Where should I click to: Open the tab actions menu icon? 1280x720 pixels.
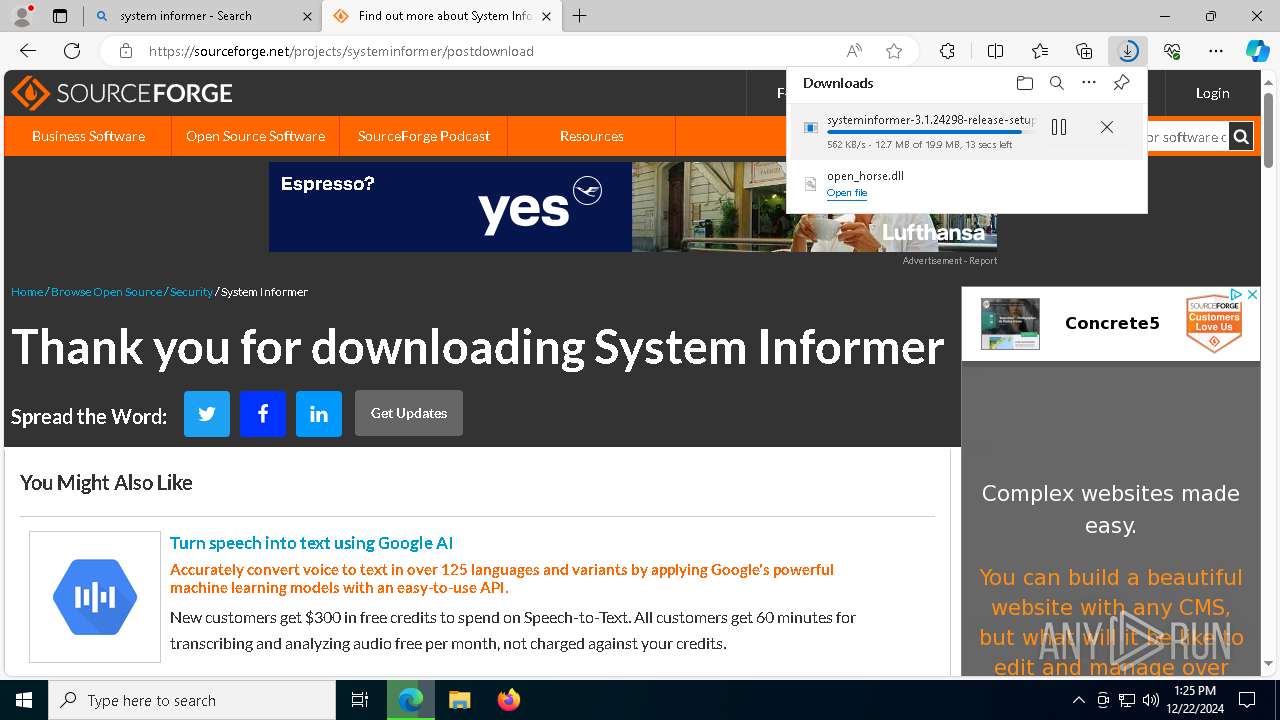[x=60, y=16]
